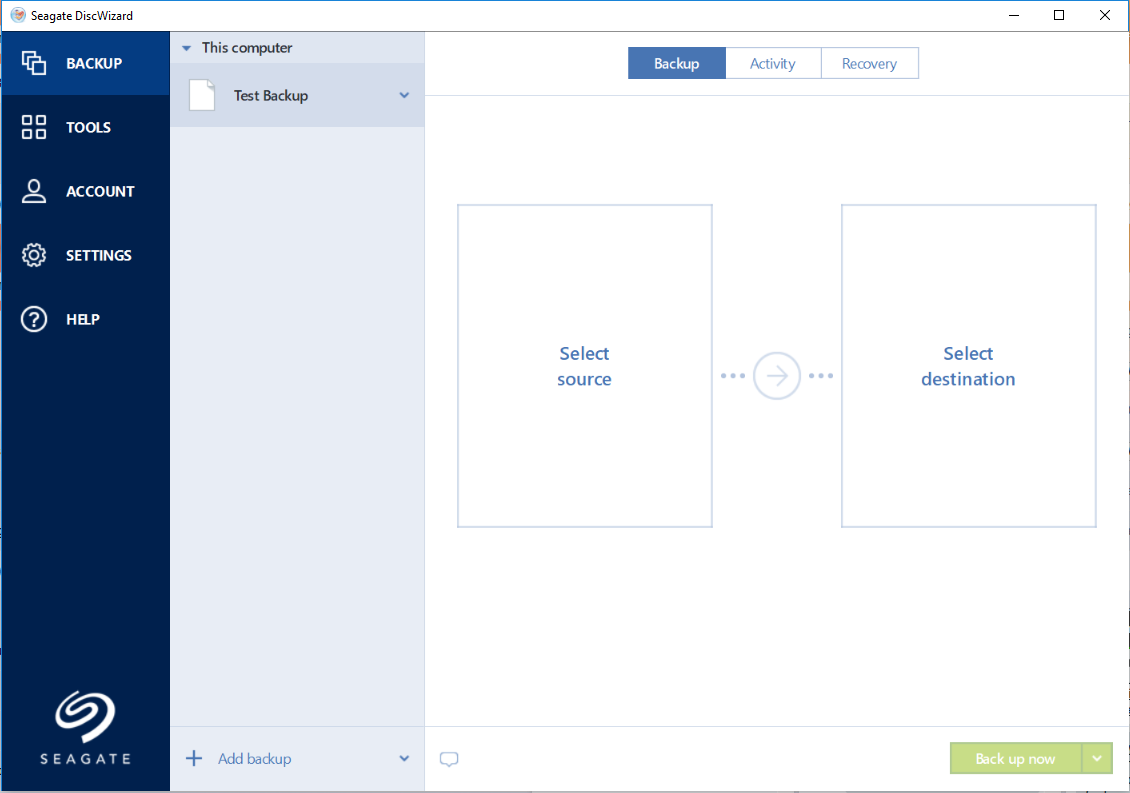Open the Help question mark icon

[33, 319]
